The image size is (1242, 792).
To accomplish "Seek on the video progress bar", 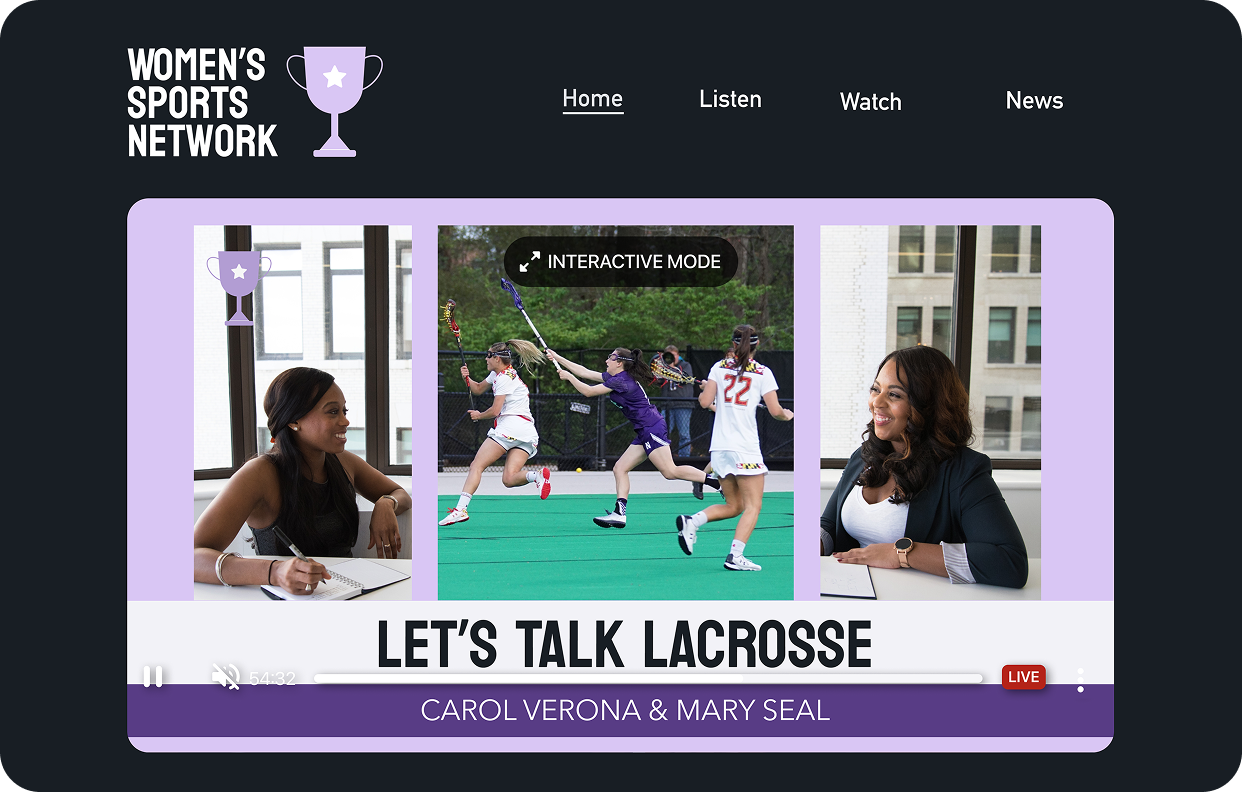I will point(649,678).
